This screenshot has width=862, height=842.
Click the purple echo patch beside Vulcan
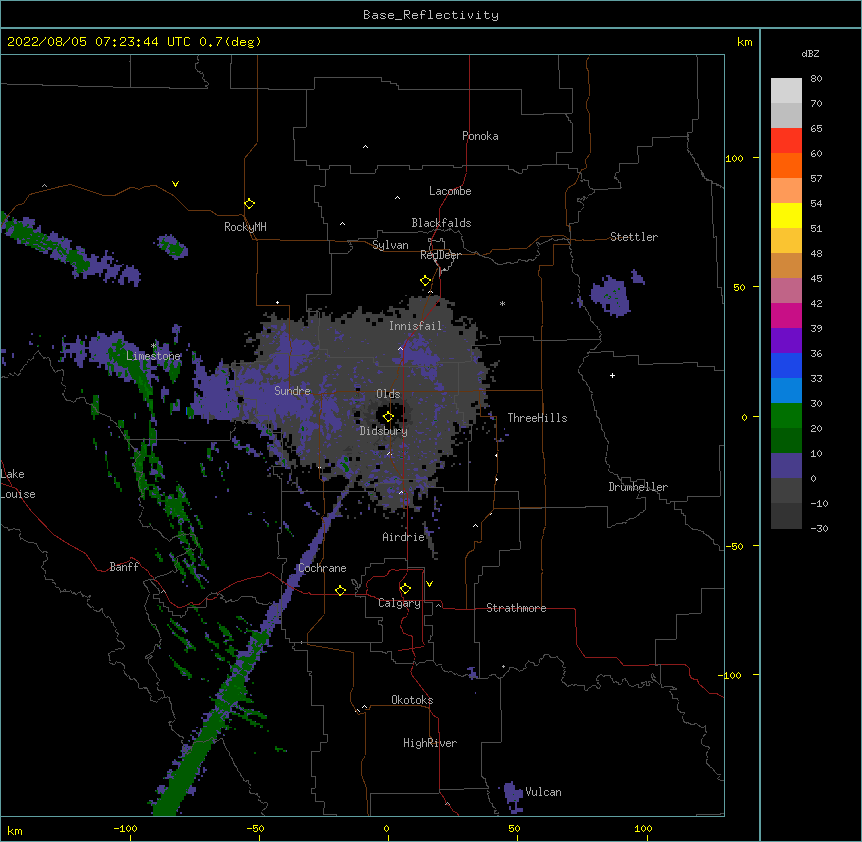(513, 796)
